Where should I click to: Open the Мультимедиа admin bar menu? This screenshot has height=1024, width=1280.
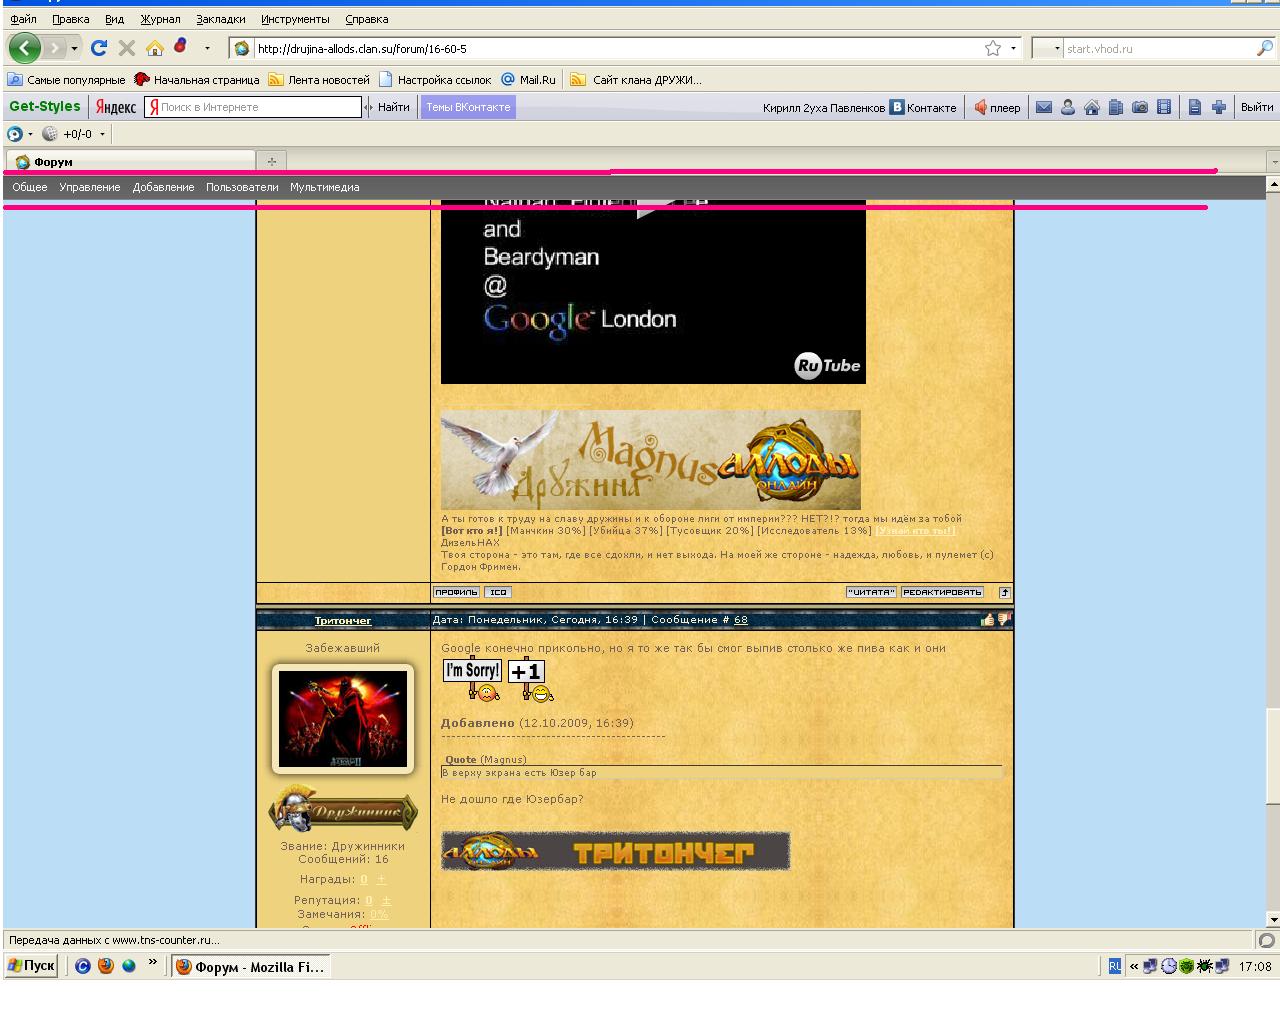click(x=325, y=187)
